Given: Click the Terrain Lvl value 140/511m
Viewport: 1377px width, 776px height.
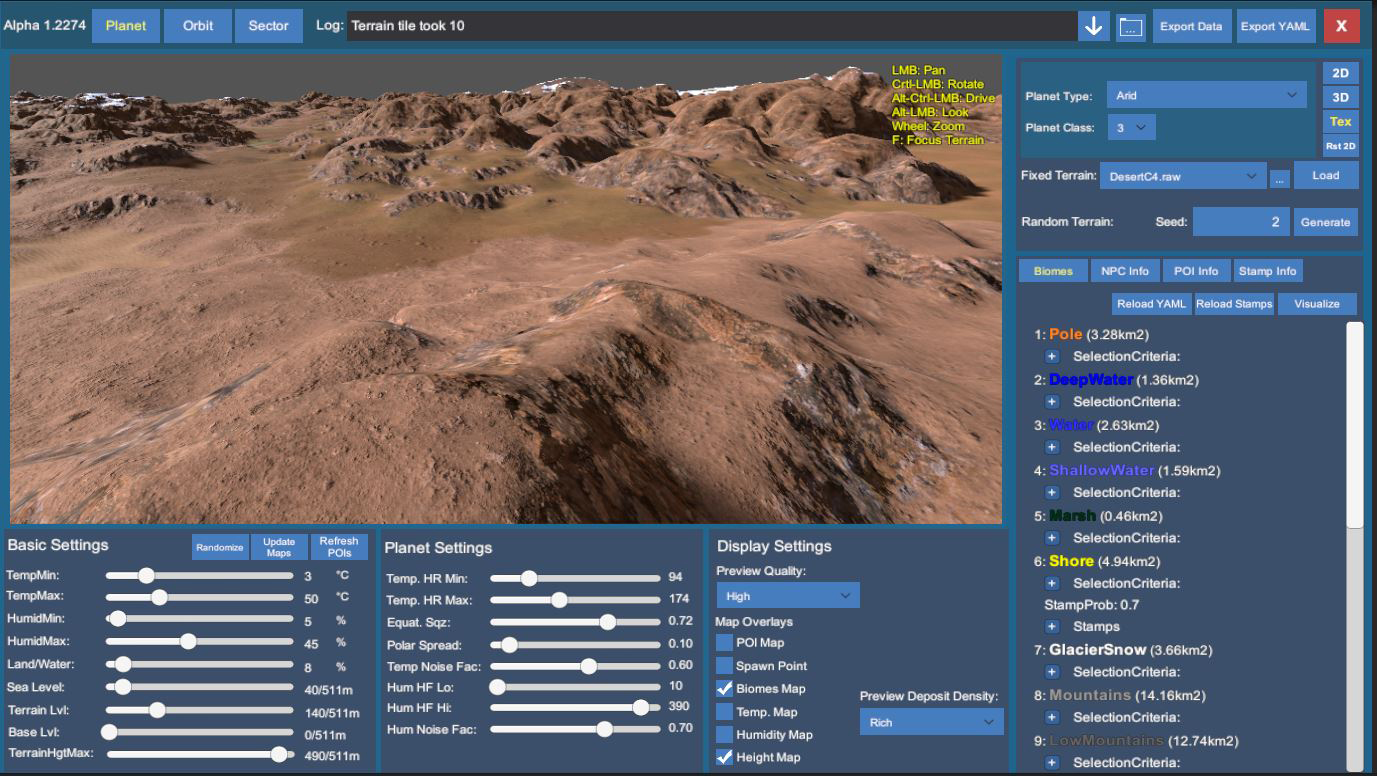Looking at the screenshot, I should 332,713.
